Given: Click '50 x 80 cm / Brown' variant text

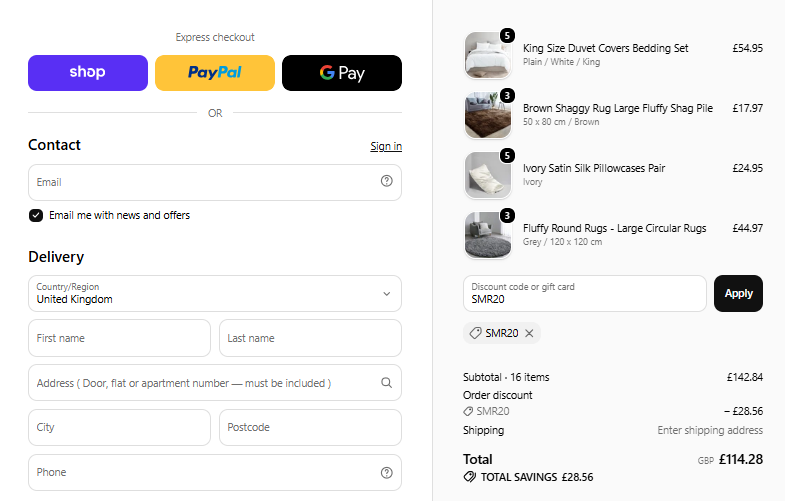Looking at the screenshot, I should coord(561,122).
